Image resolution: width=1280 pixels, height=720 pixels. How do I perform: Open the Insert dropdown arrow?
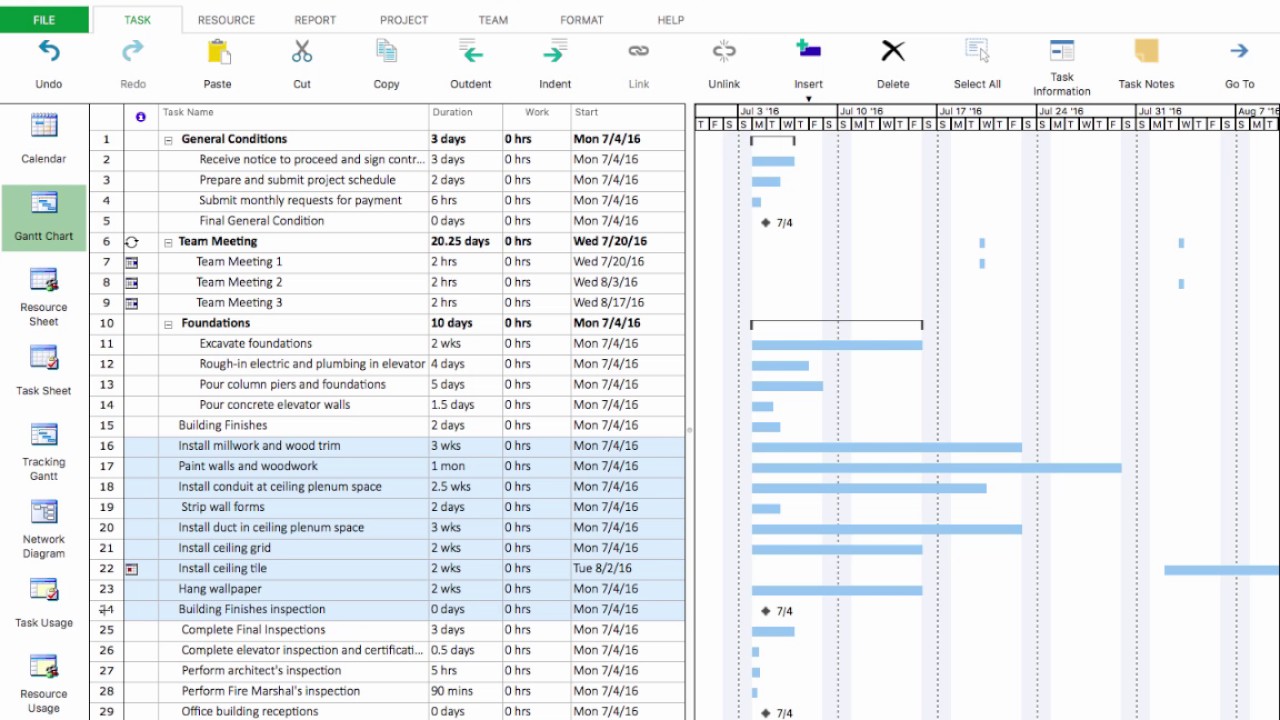[808, 99]
